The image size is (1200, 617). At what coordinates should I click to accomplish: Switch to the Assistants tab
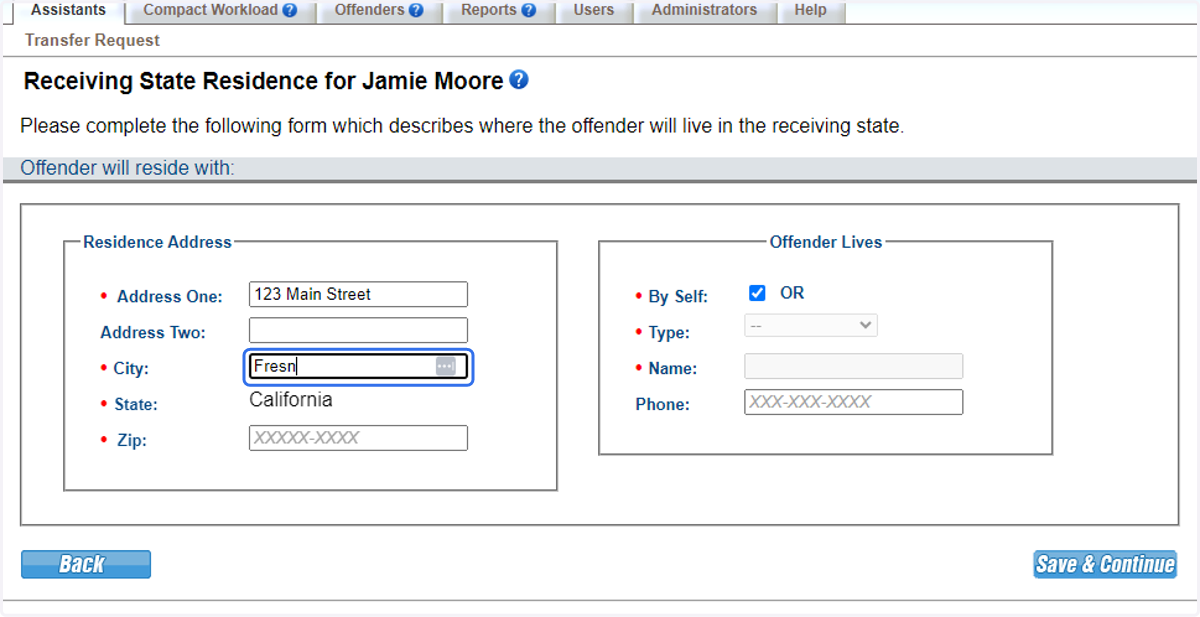click(x=68, y=10)
